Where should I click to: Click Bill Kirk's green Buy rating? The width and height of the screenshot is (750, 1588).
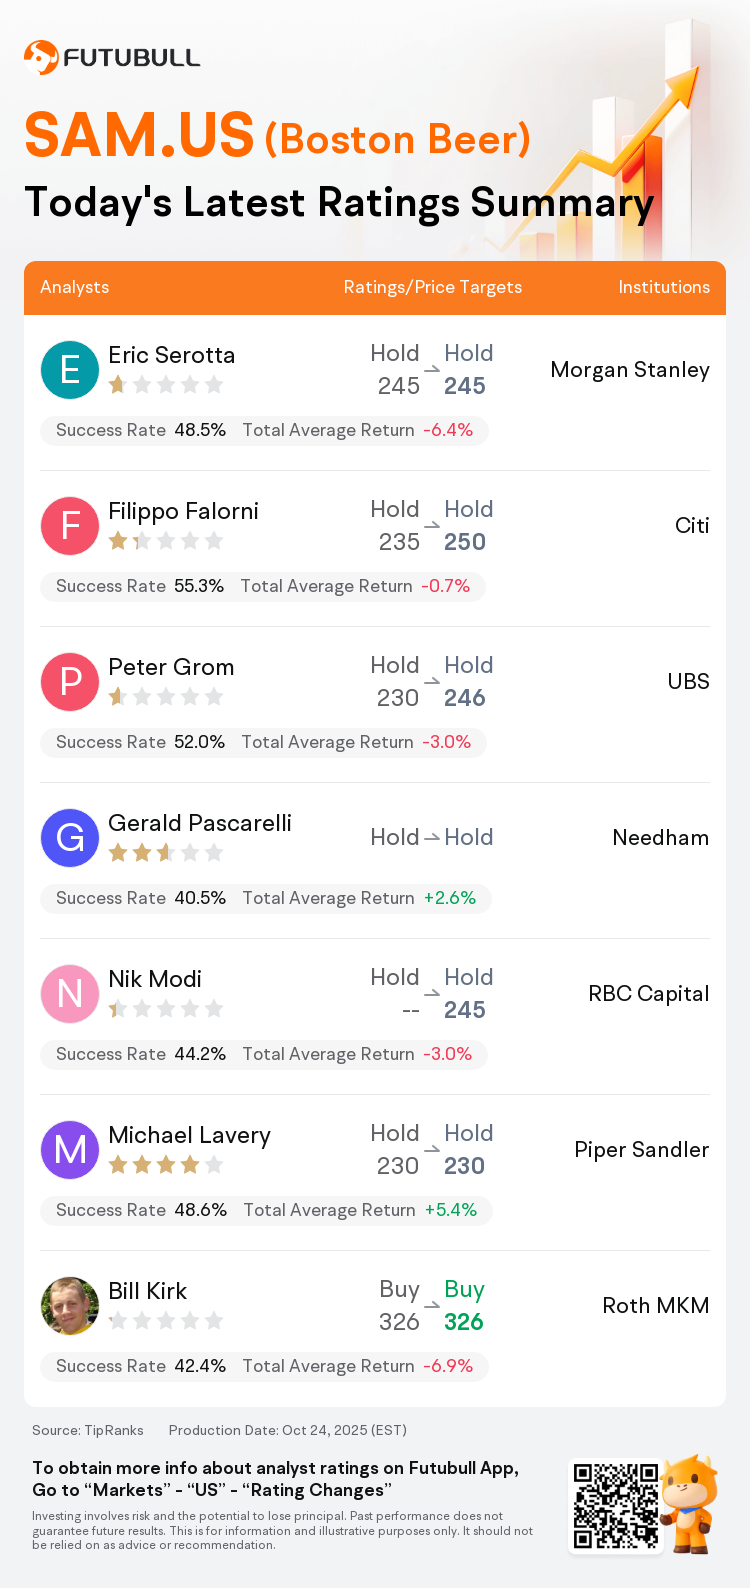[x=464, y=1290]
